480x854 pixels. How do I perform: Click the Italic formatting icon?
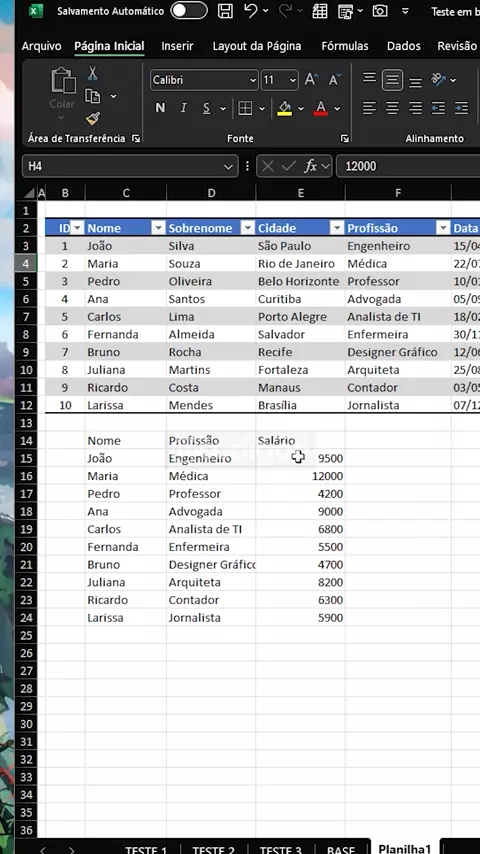pyautogui.click(x=184, y=108)
